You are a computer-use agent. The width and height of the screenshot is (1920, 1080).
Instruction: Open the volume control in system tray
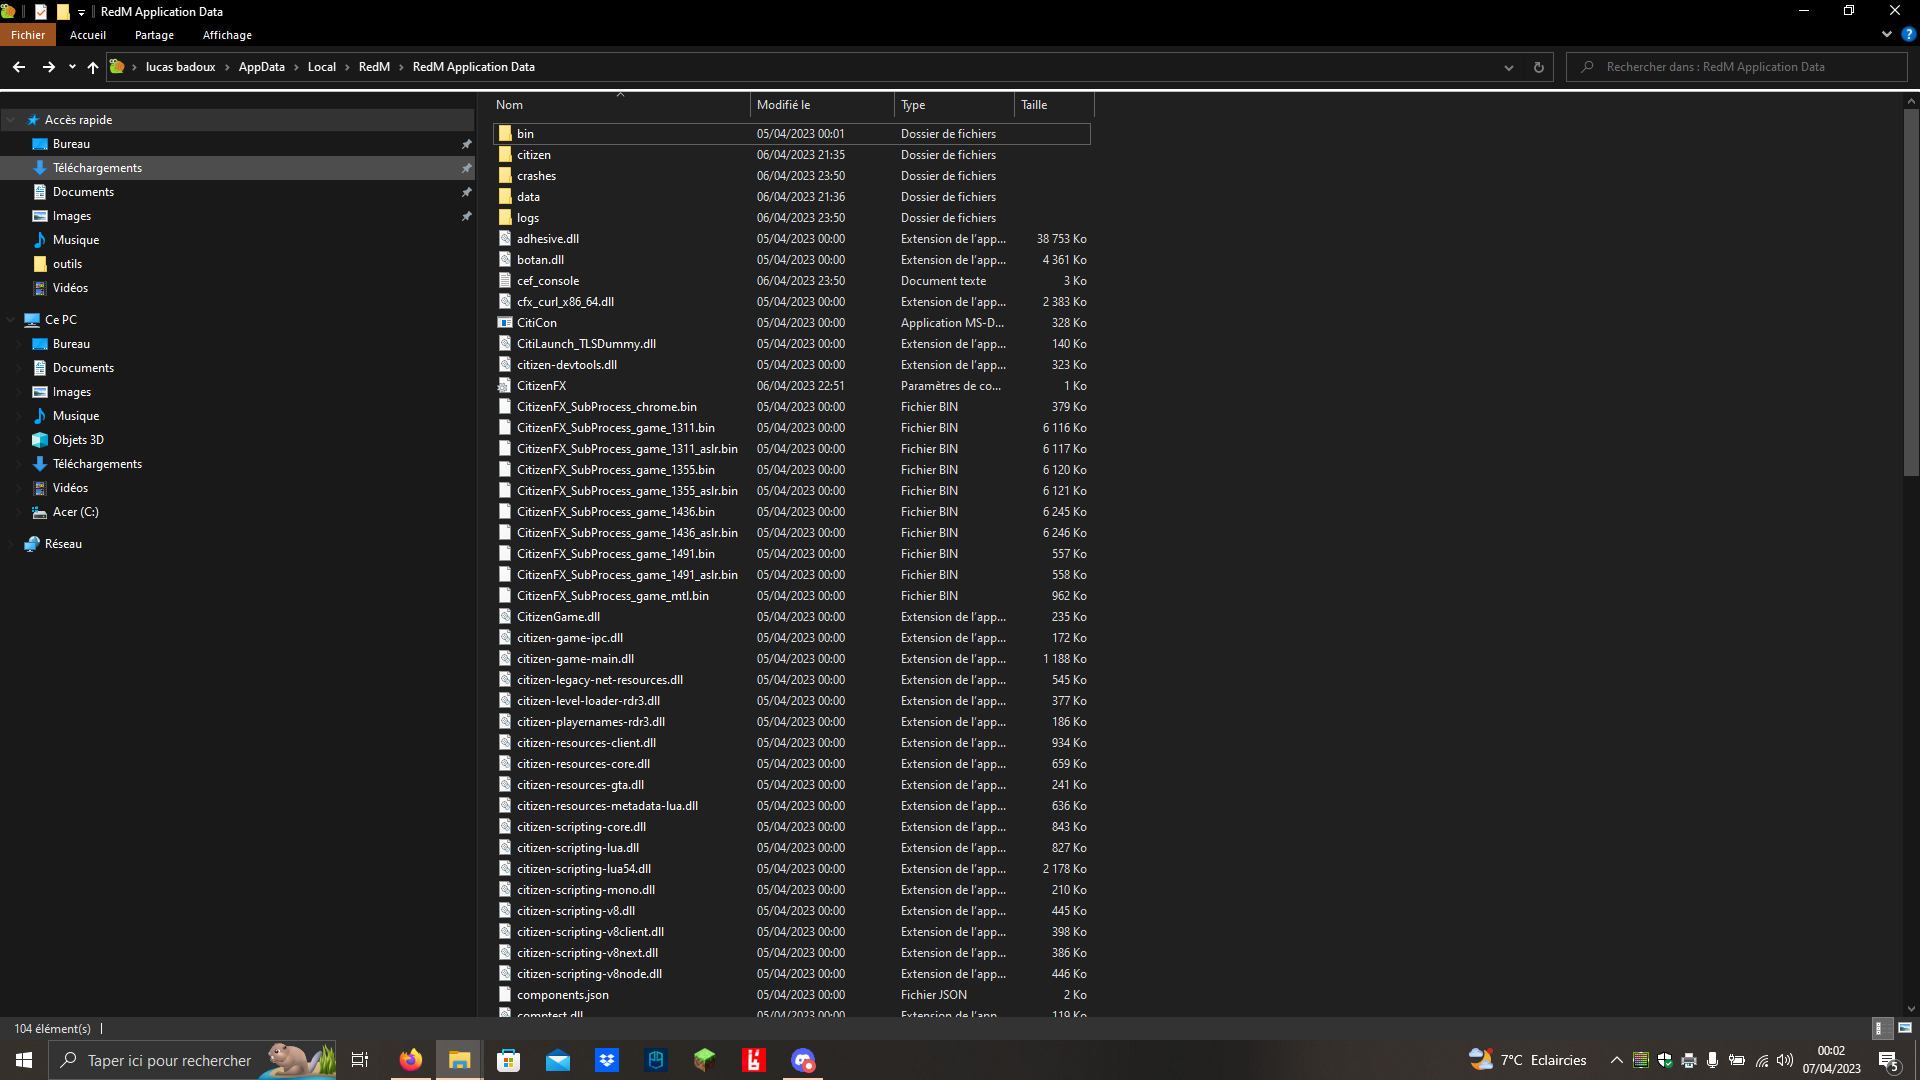1785,1060
